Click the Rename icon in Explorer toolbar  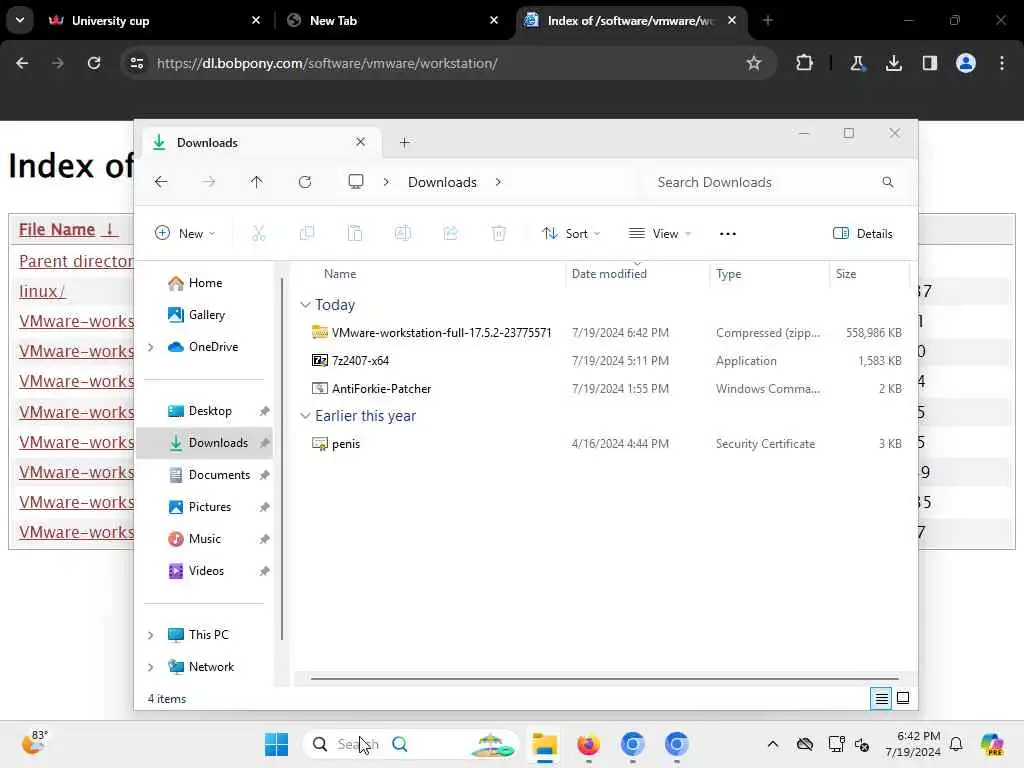402,233
